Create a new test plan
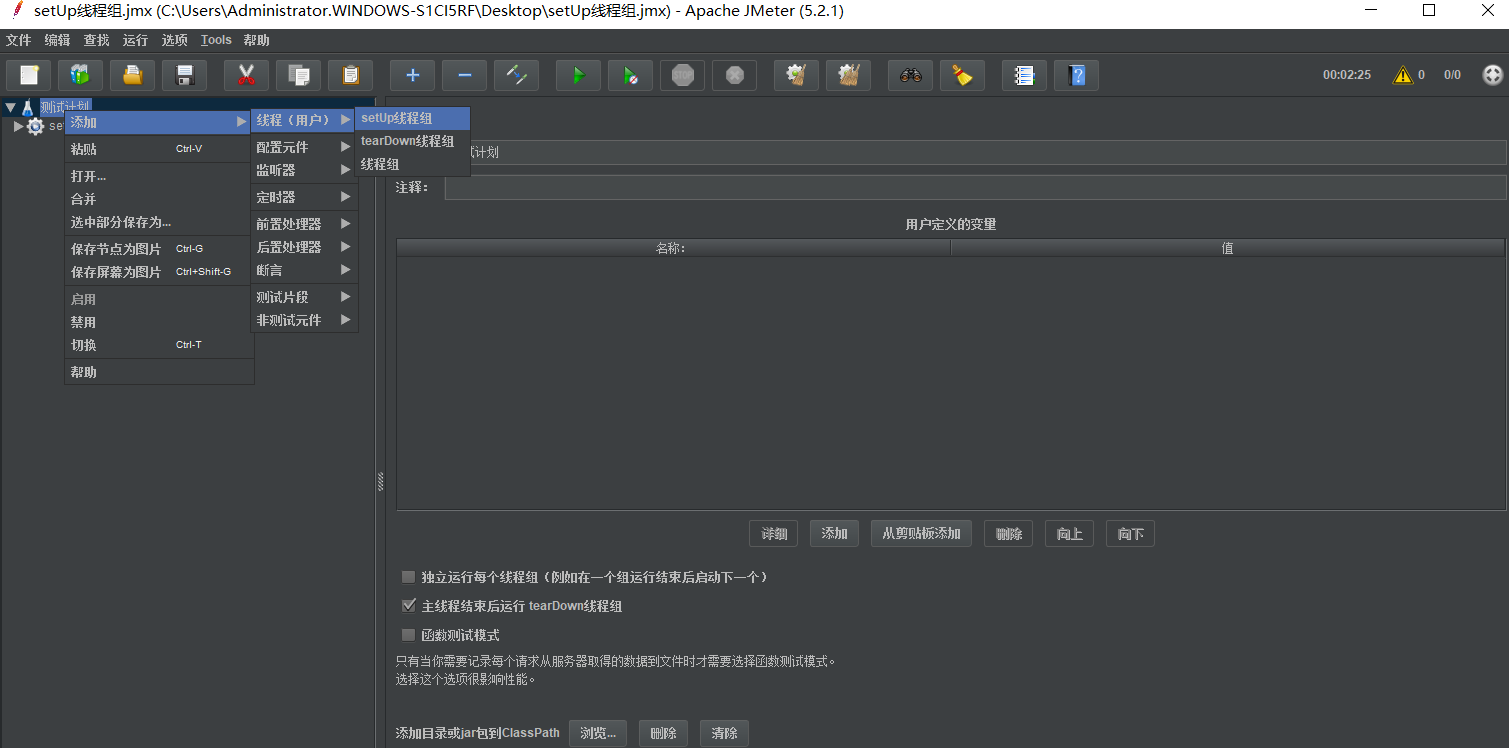 point(29,75)
